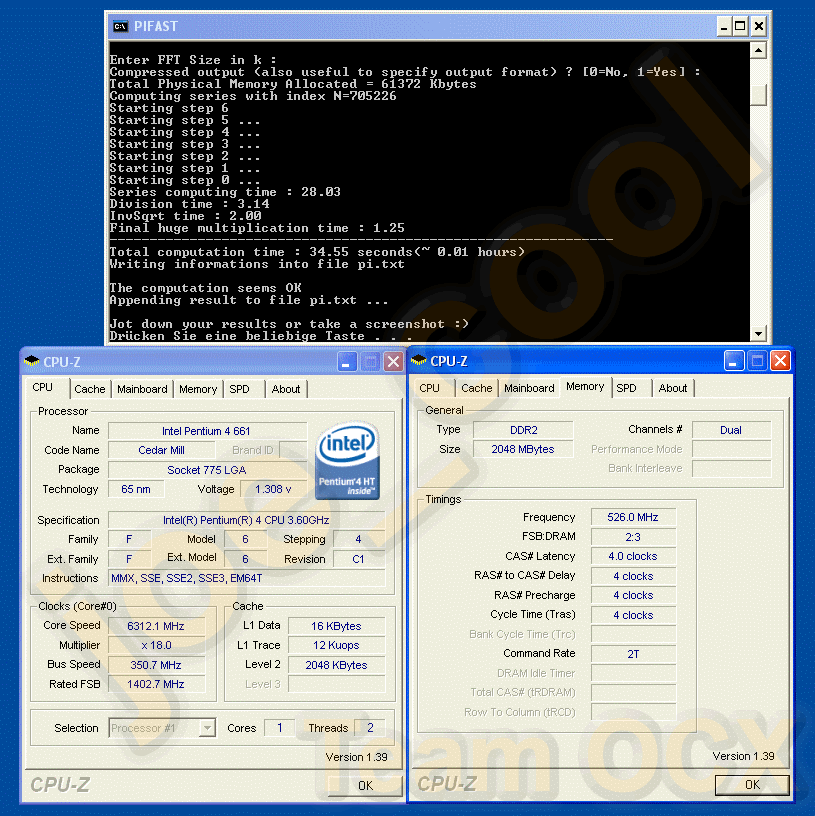Screen dimensions: 815x816
Task: Click the Specification field 'Intel(R) Pentium(R) 4 CPU 3.60GHz'
Action: (x=246, y=520)
